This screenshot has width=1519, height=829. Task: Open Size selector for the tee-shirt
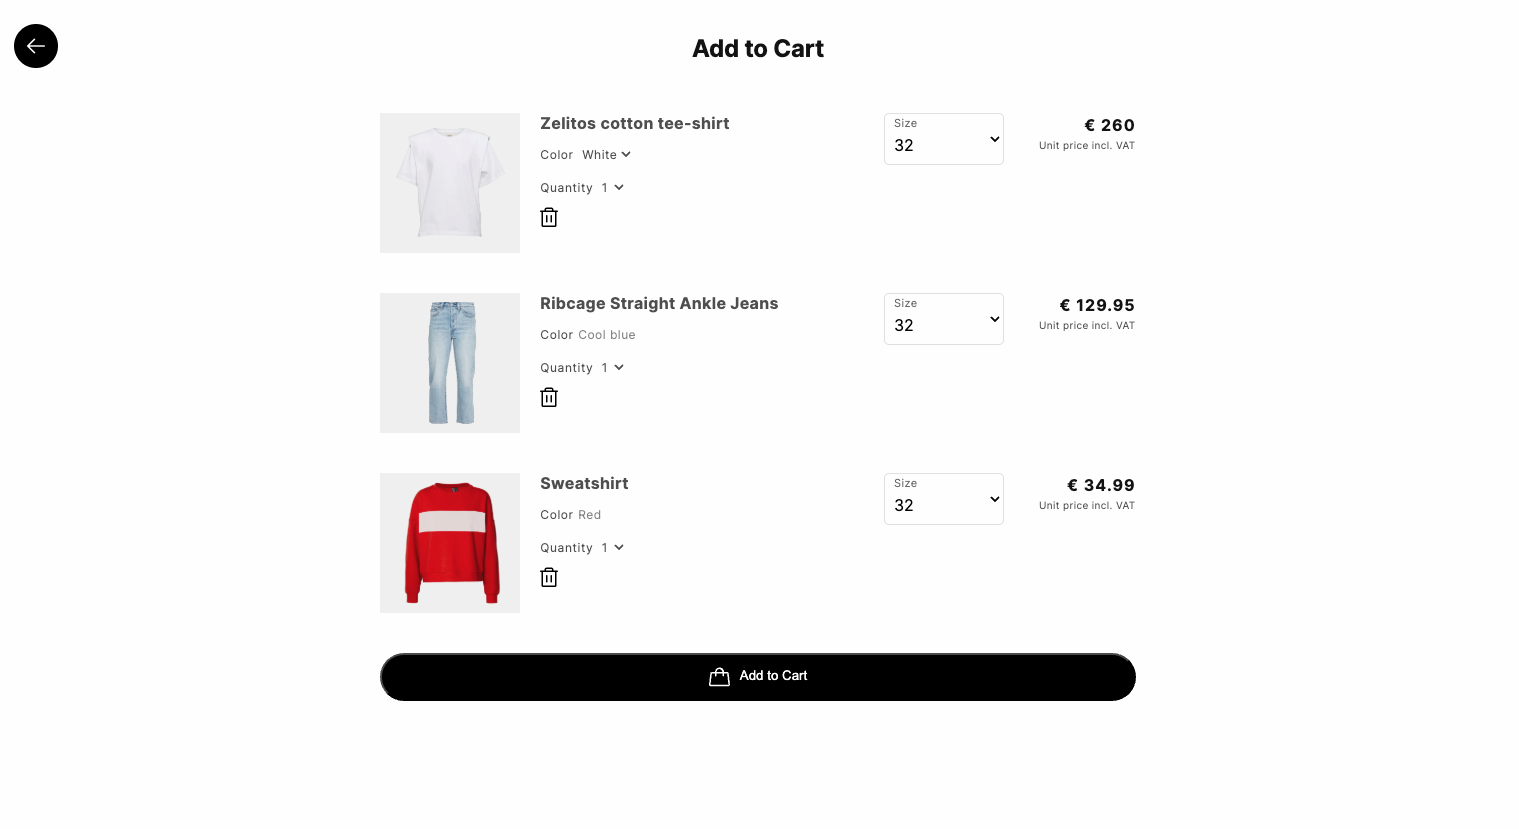[x=943, y=139]
